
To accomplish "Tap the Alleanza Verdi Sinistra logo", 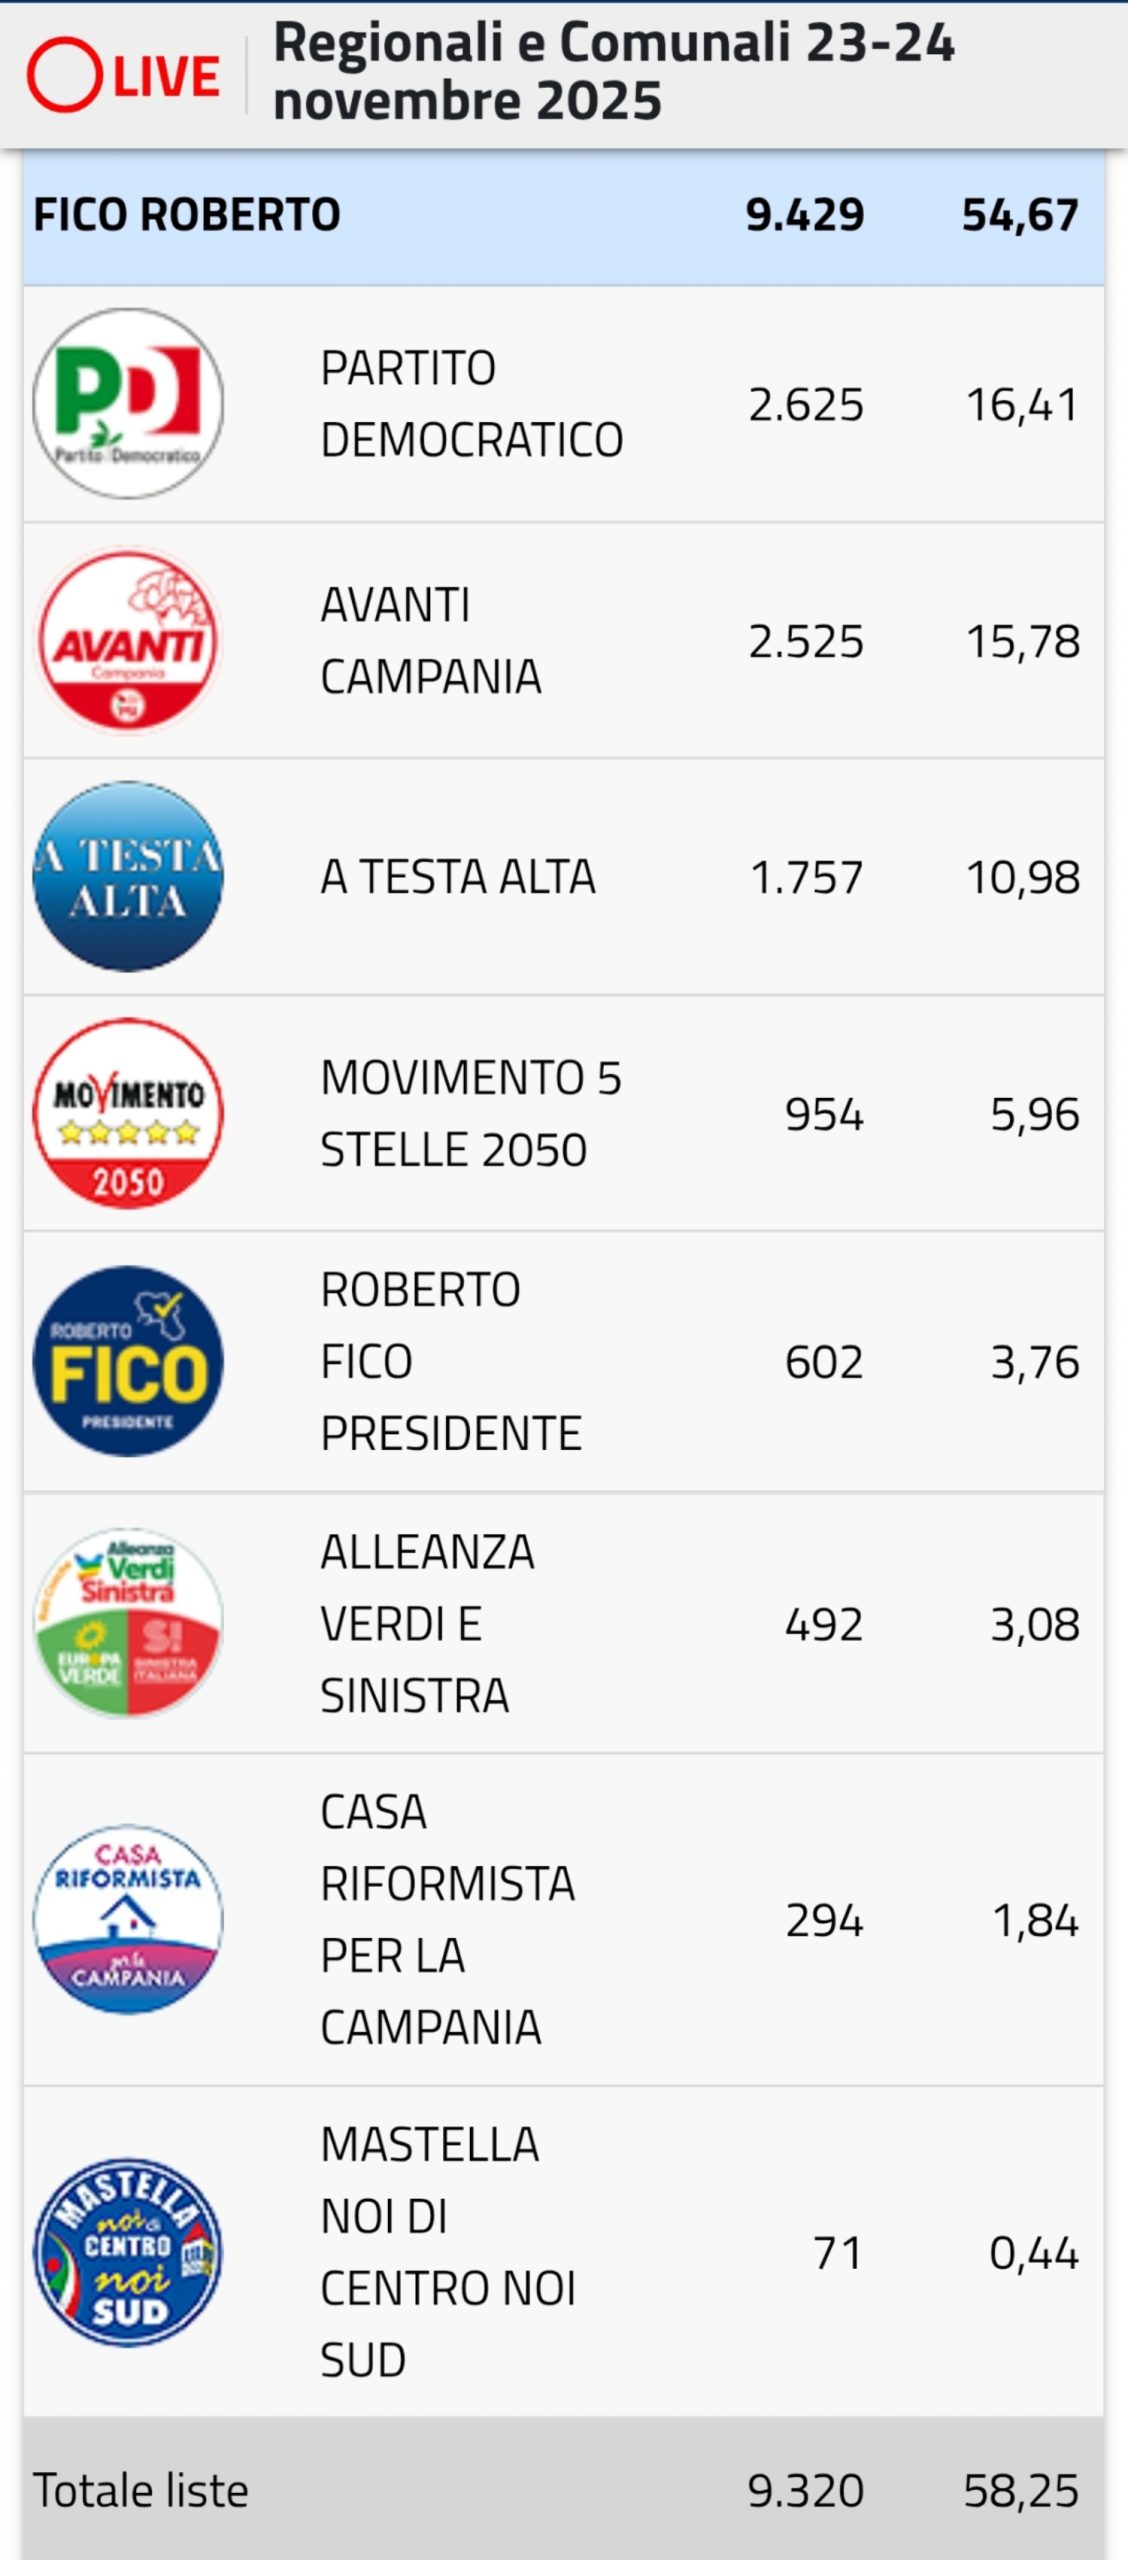I will [128, 1623].
